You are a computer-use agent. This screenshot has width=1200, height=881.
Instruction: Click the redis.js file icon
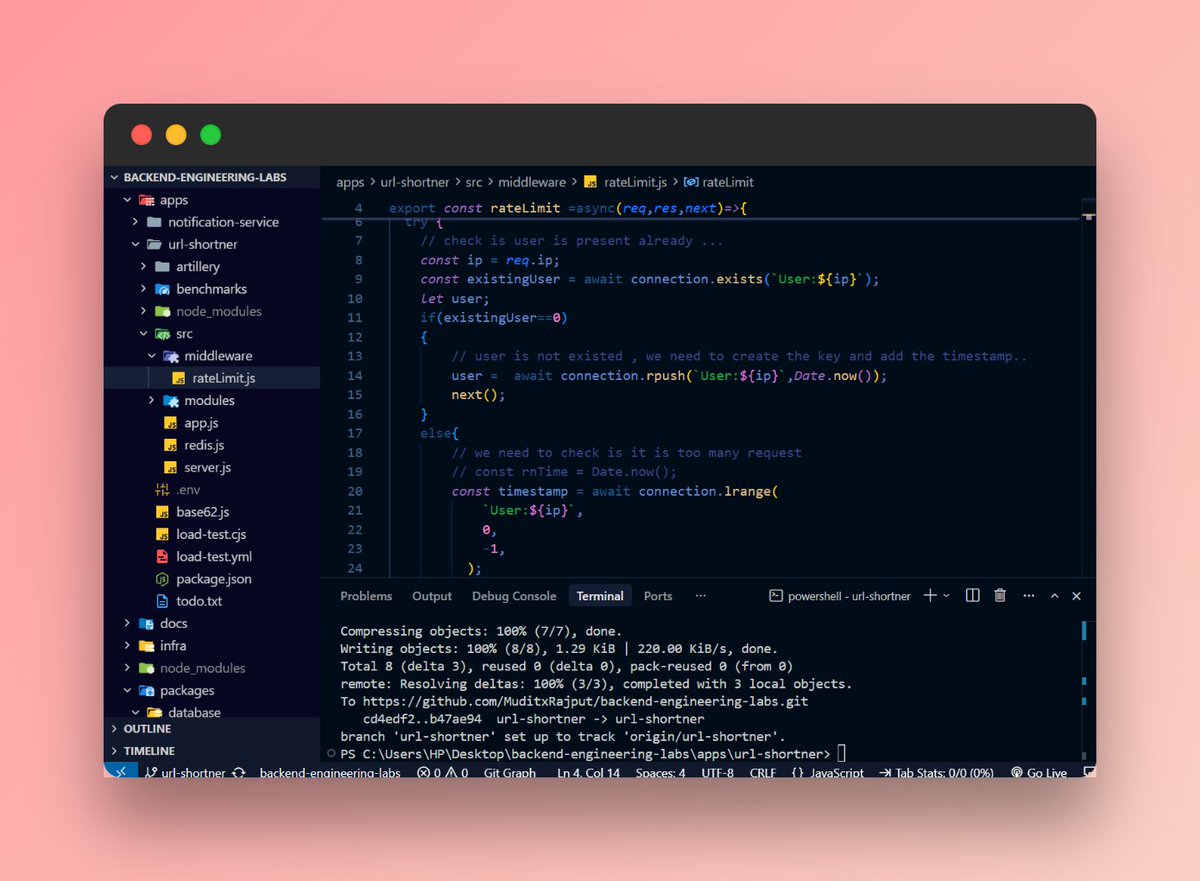[170, 445]
